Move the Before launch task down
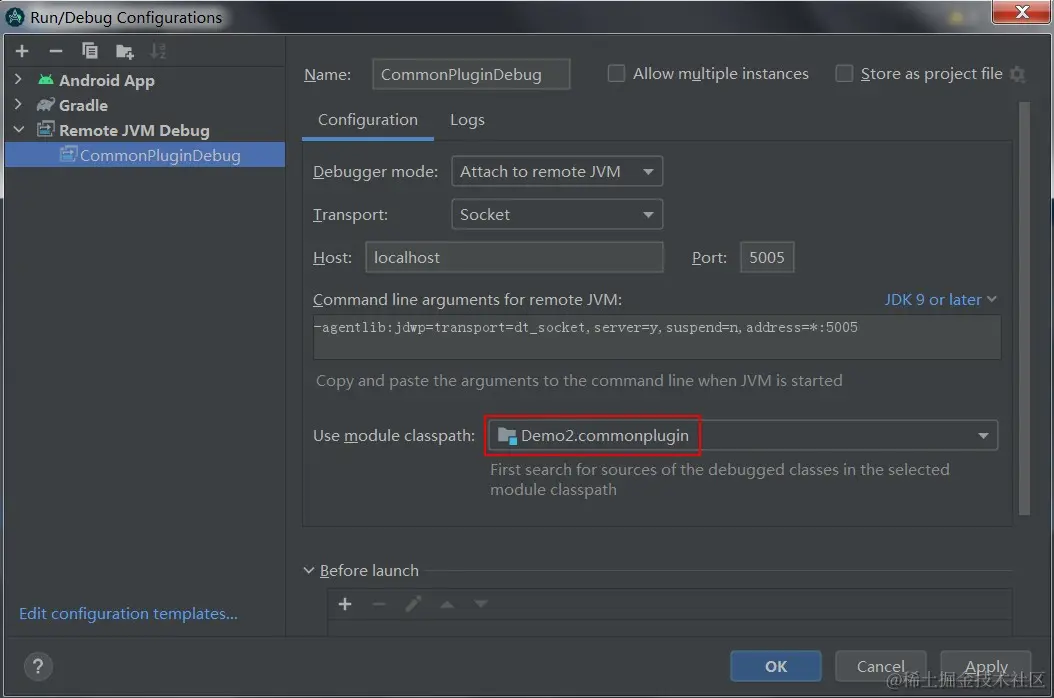 (481, 604)
